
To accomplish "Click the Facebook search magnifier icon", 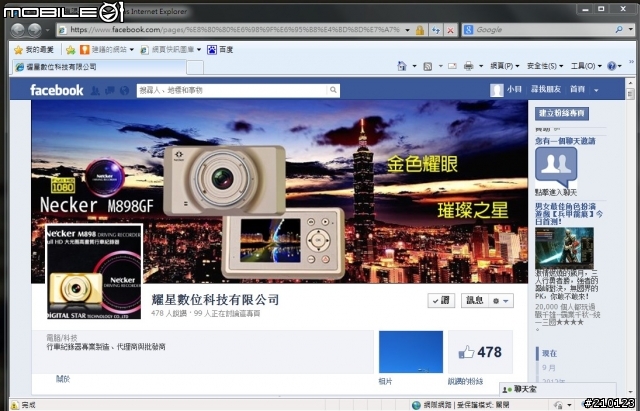I will 333,90.
